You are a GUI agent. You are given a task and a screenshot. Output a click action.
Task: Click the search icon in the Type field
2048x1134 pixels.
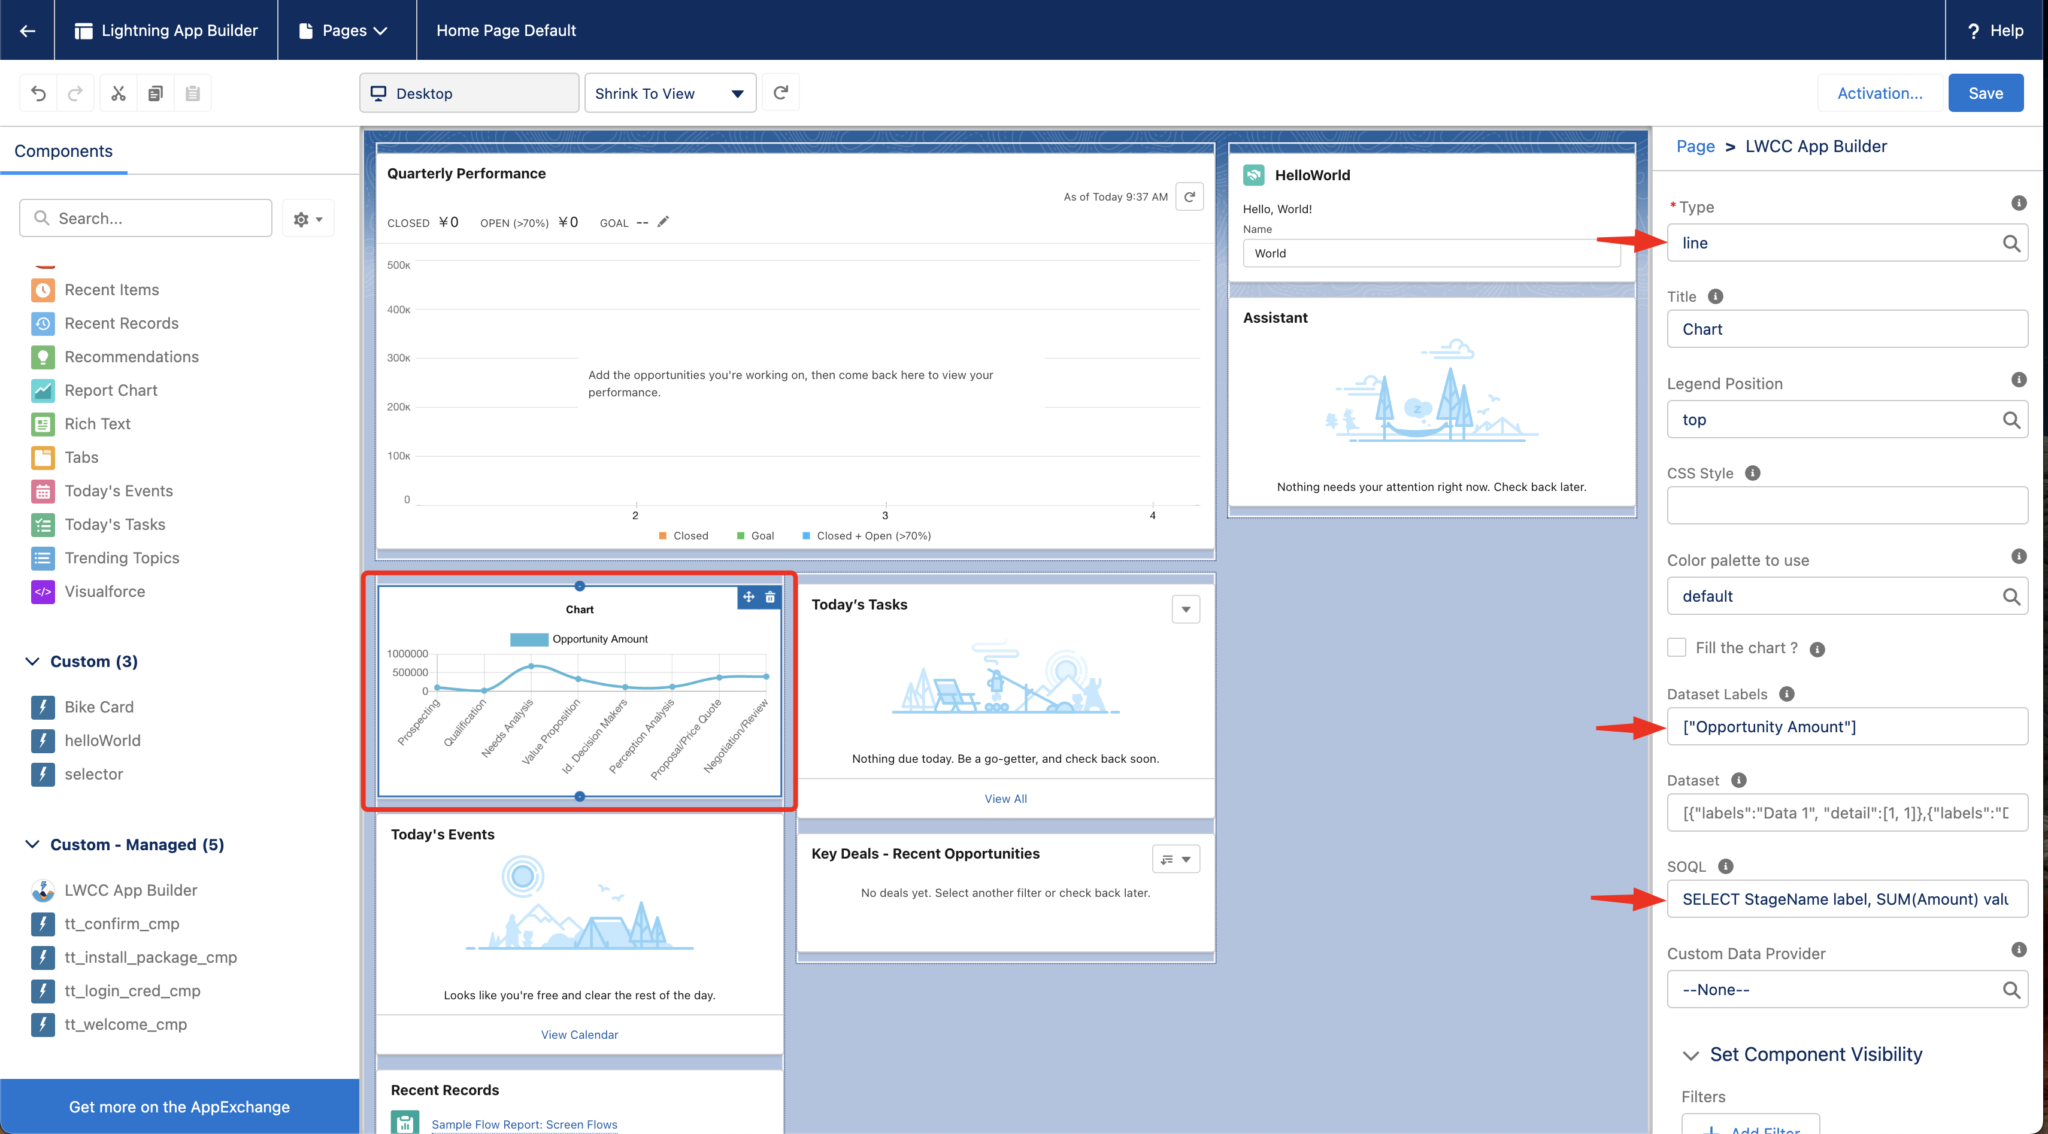tap(2011, 242)
